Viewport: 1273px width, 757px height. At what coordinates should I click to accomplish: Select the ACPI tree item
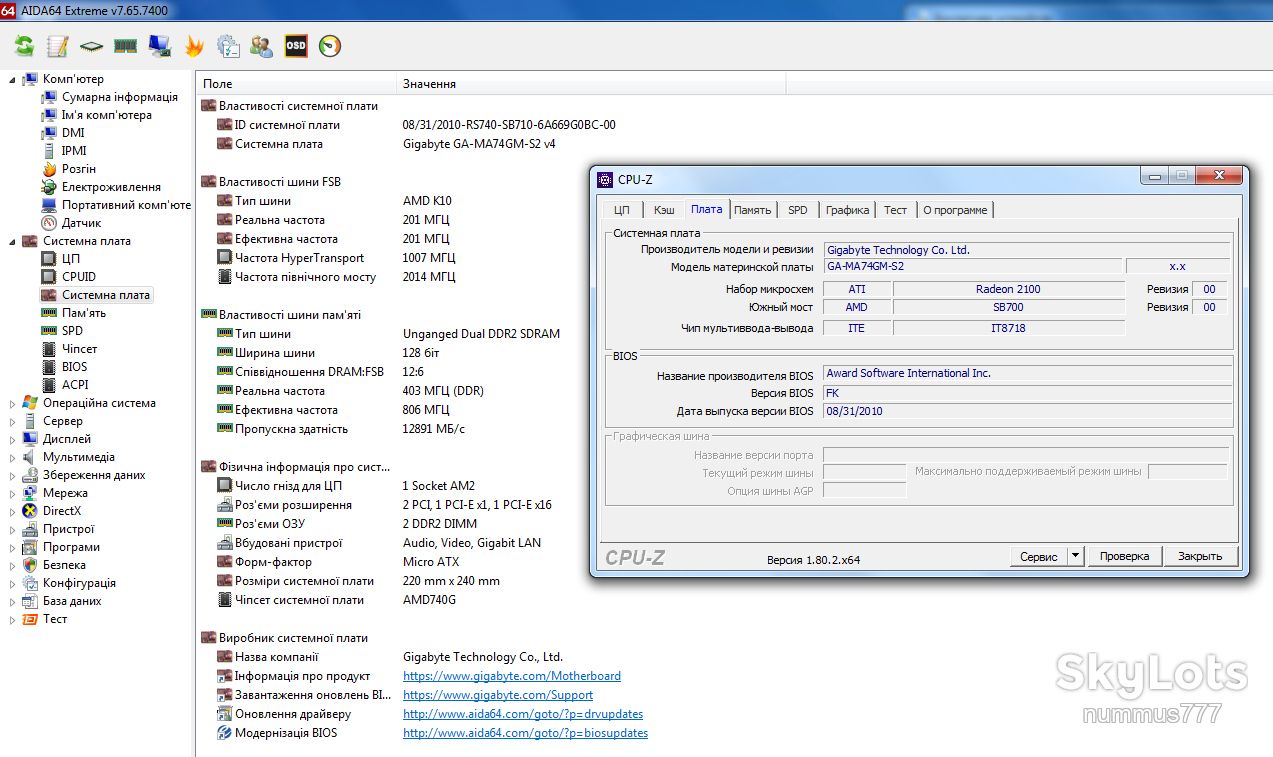[75, 385]
